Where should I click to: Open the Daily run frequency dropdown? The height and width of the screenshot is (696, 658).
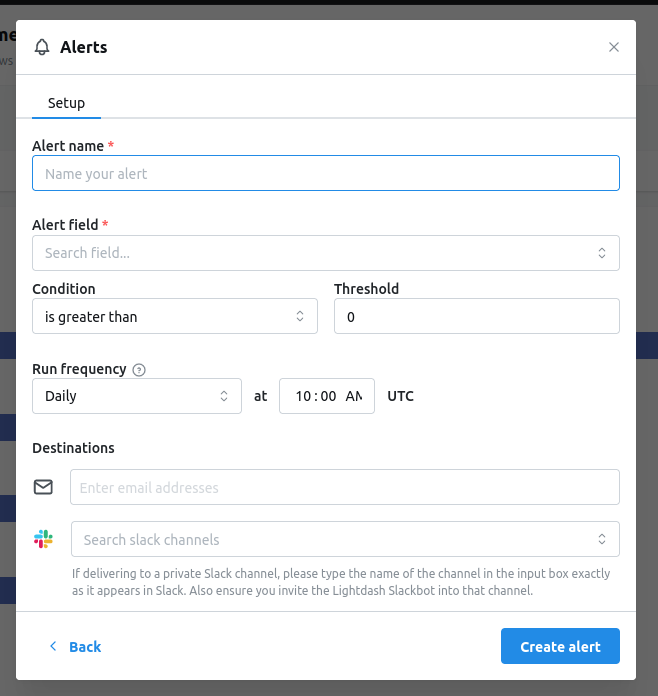(137, 396)
